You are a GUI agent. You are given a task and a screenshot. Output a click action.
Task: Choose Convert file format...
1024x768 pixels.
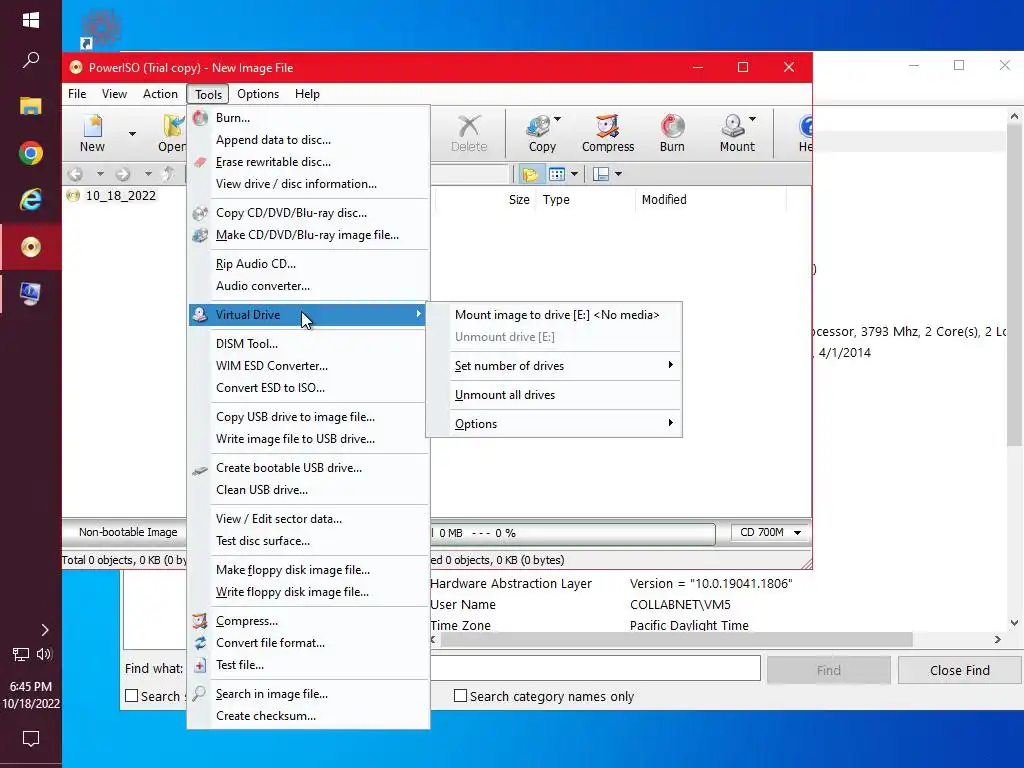(x=308, y=643)
